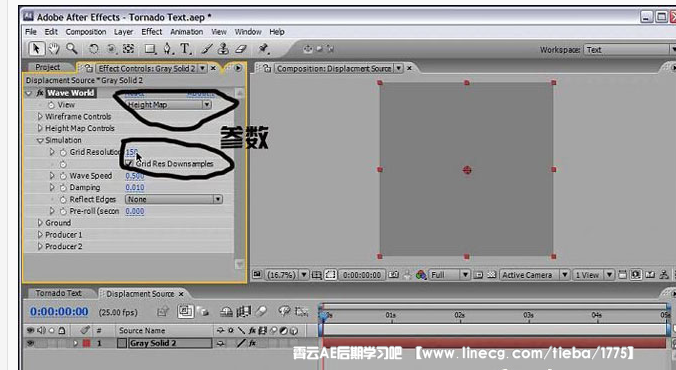676x370 pixels.
Task: Select the Zoom magnifier tool
Action: 72,49
